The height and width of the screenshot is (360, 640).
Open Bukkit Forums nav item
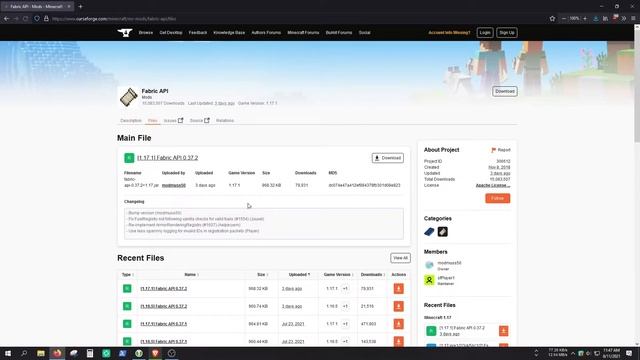tap(339, 33)
